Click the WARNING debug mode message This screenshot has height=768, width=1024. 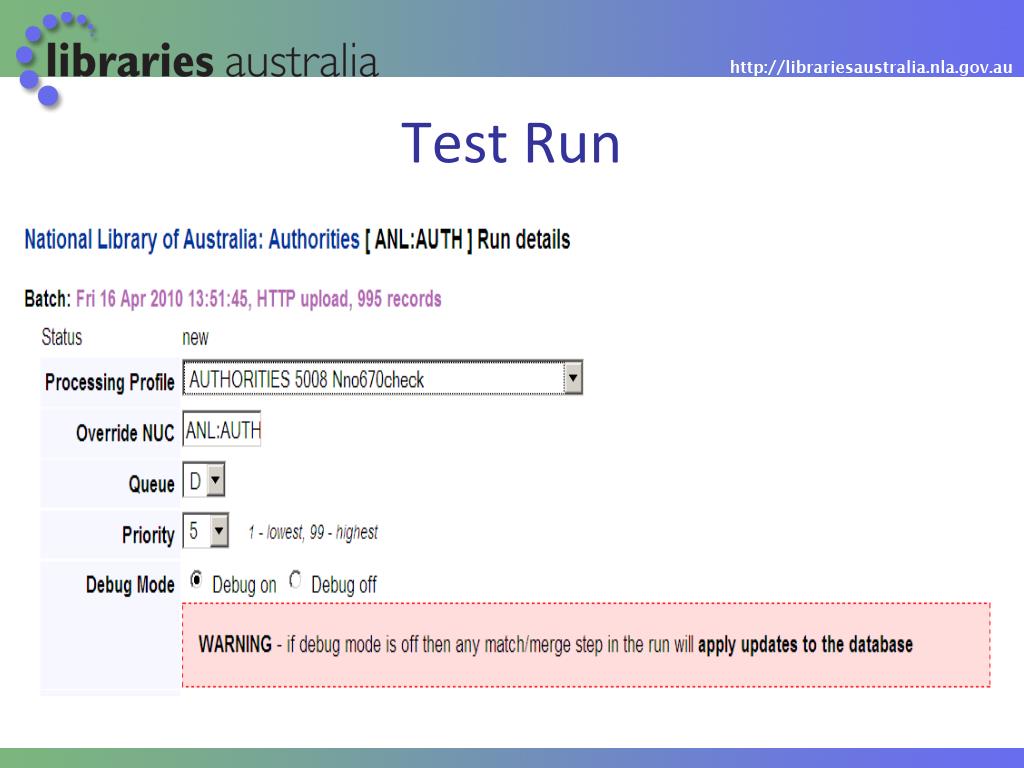[x=586, y=645]
